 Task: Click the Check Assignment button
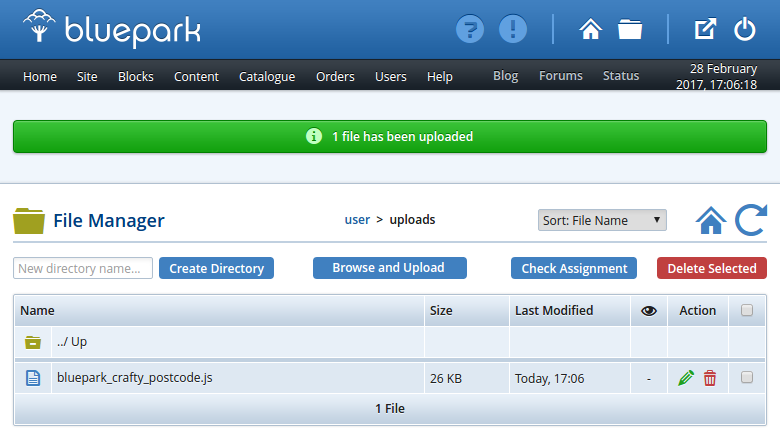[574, 268]
